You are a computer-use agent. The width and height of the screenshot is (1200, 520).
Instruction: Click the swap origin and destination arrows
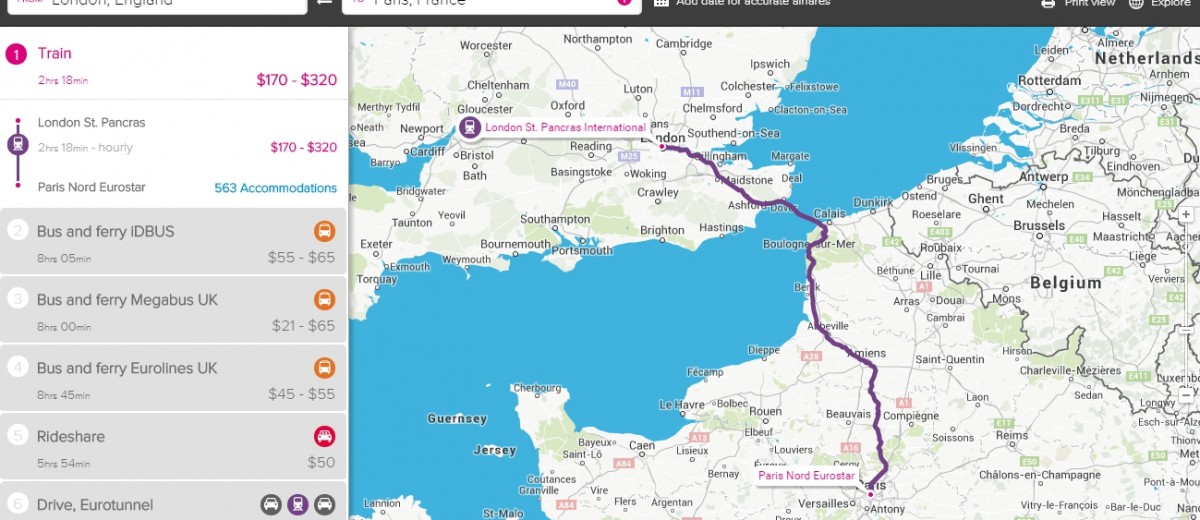(324, 3)
